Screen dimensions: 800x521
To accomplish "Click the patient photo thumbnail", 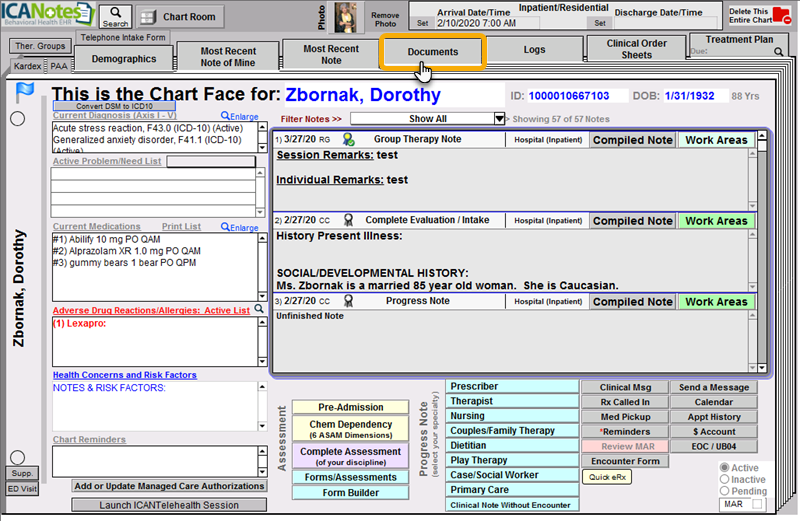I will (x=348, y=16).
